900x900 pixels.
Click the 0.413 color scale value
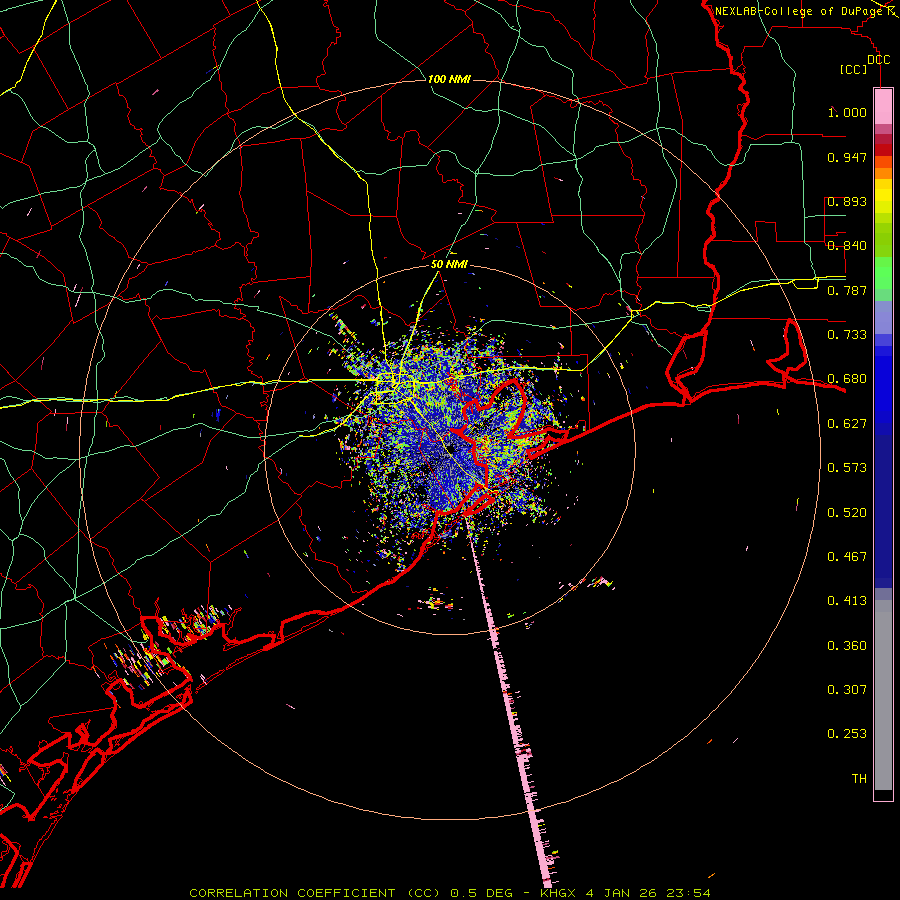847,601
